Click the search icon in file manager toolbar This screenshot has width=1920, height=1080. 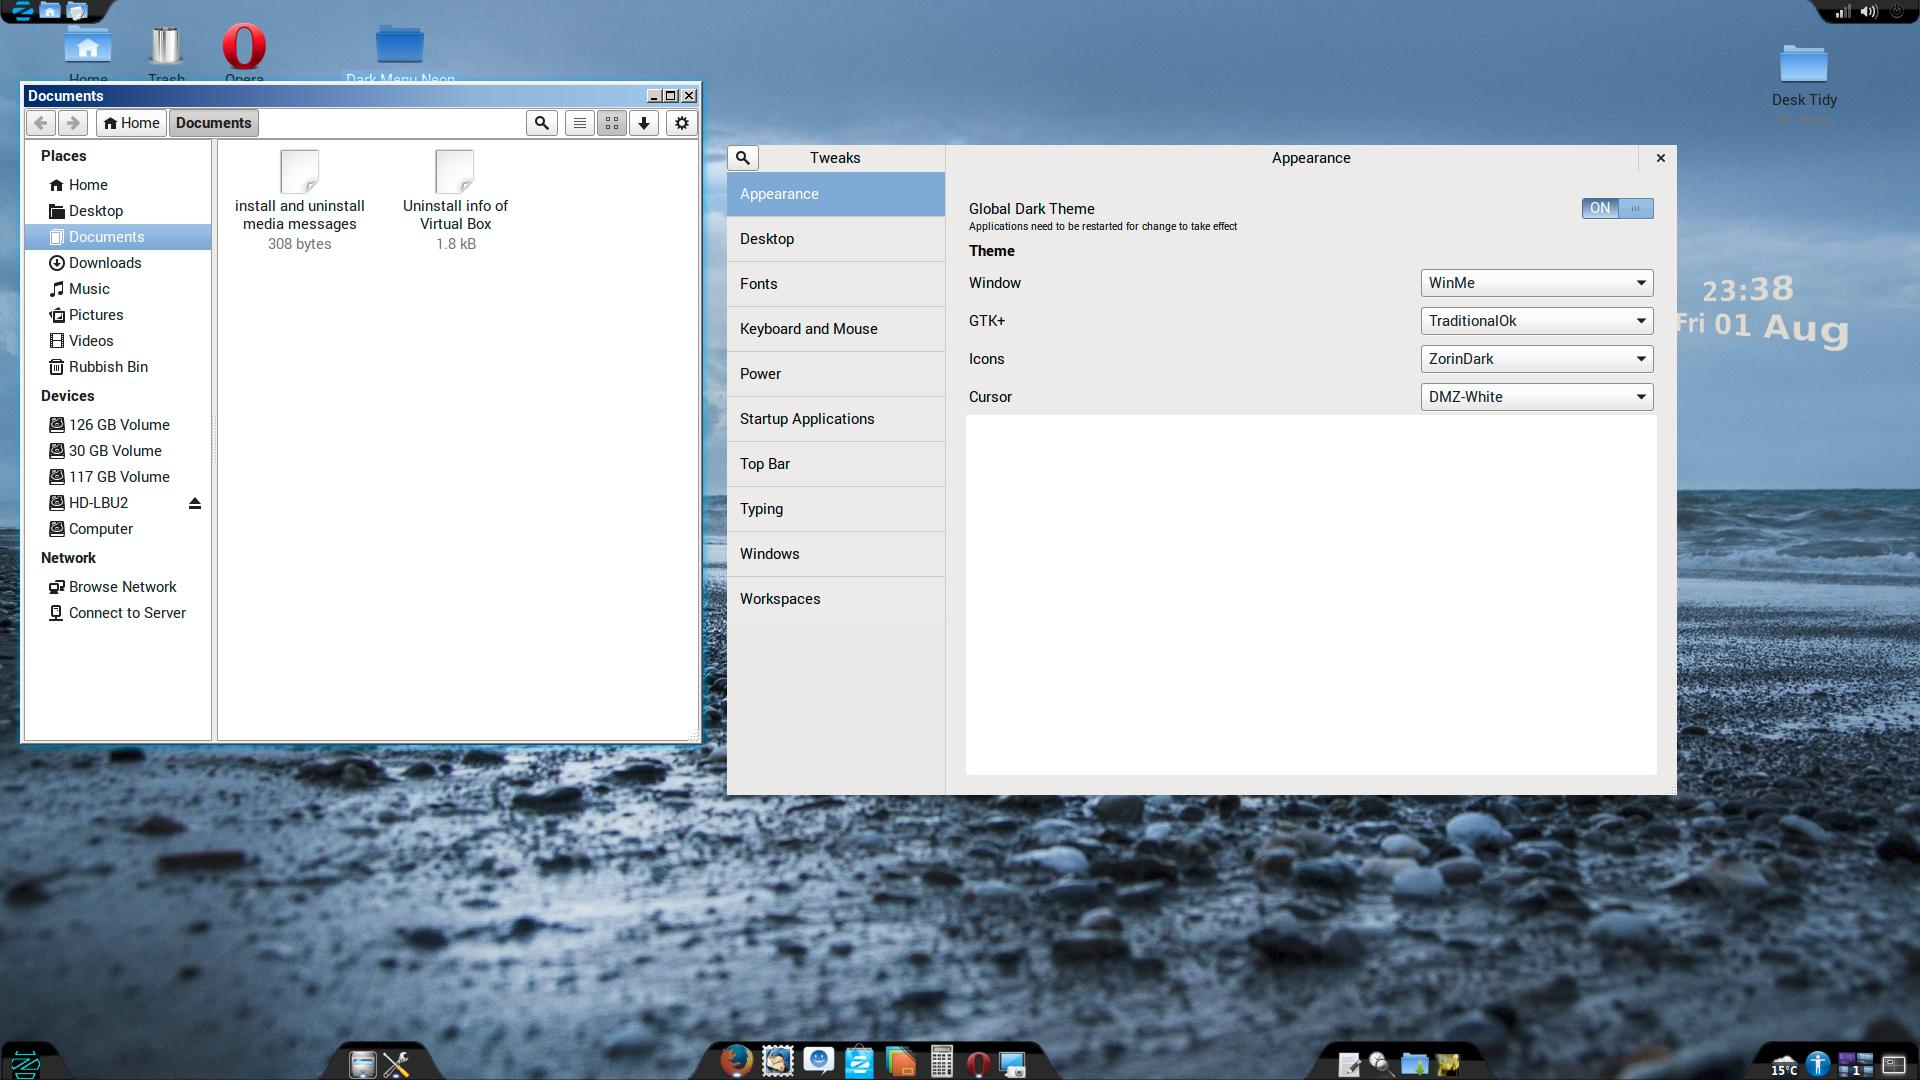click(541, 123)
